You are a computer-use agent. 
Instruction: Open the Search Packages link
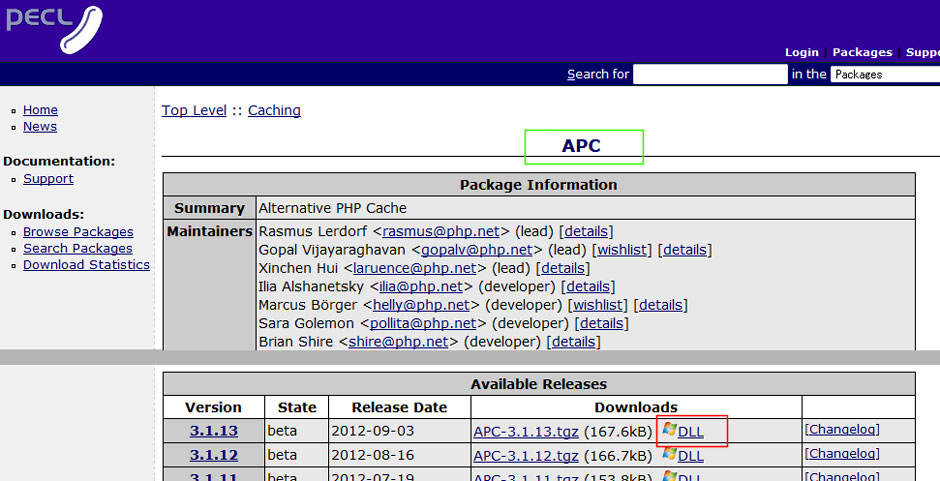click(77, 248)
